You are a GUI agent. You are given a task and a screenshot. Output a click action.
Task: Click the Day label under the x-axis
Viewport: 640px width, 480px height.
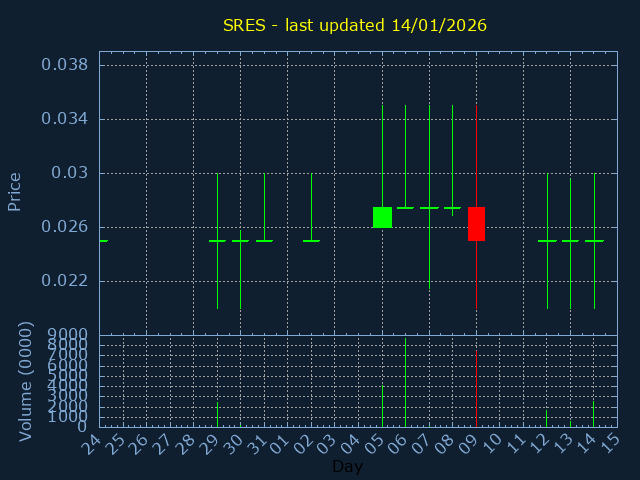(347, 466)
